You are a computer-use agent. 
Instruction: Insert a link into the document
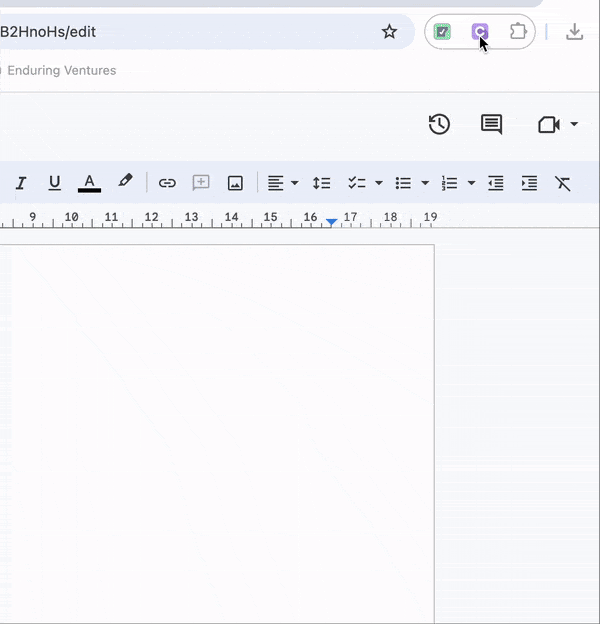coord(167,183)
